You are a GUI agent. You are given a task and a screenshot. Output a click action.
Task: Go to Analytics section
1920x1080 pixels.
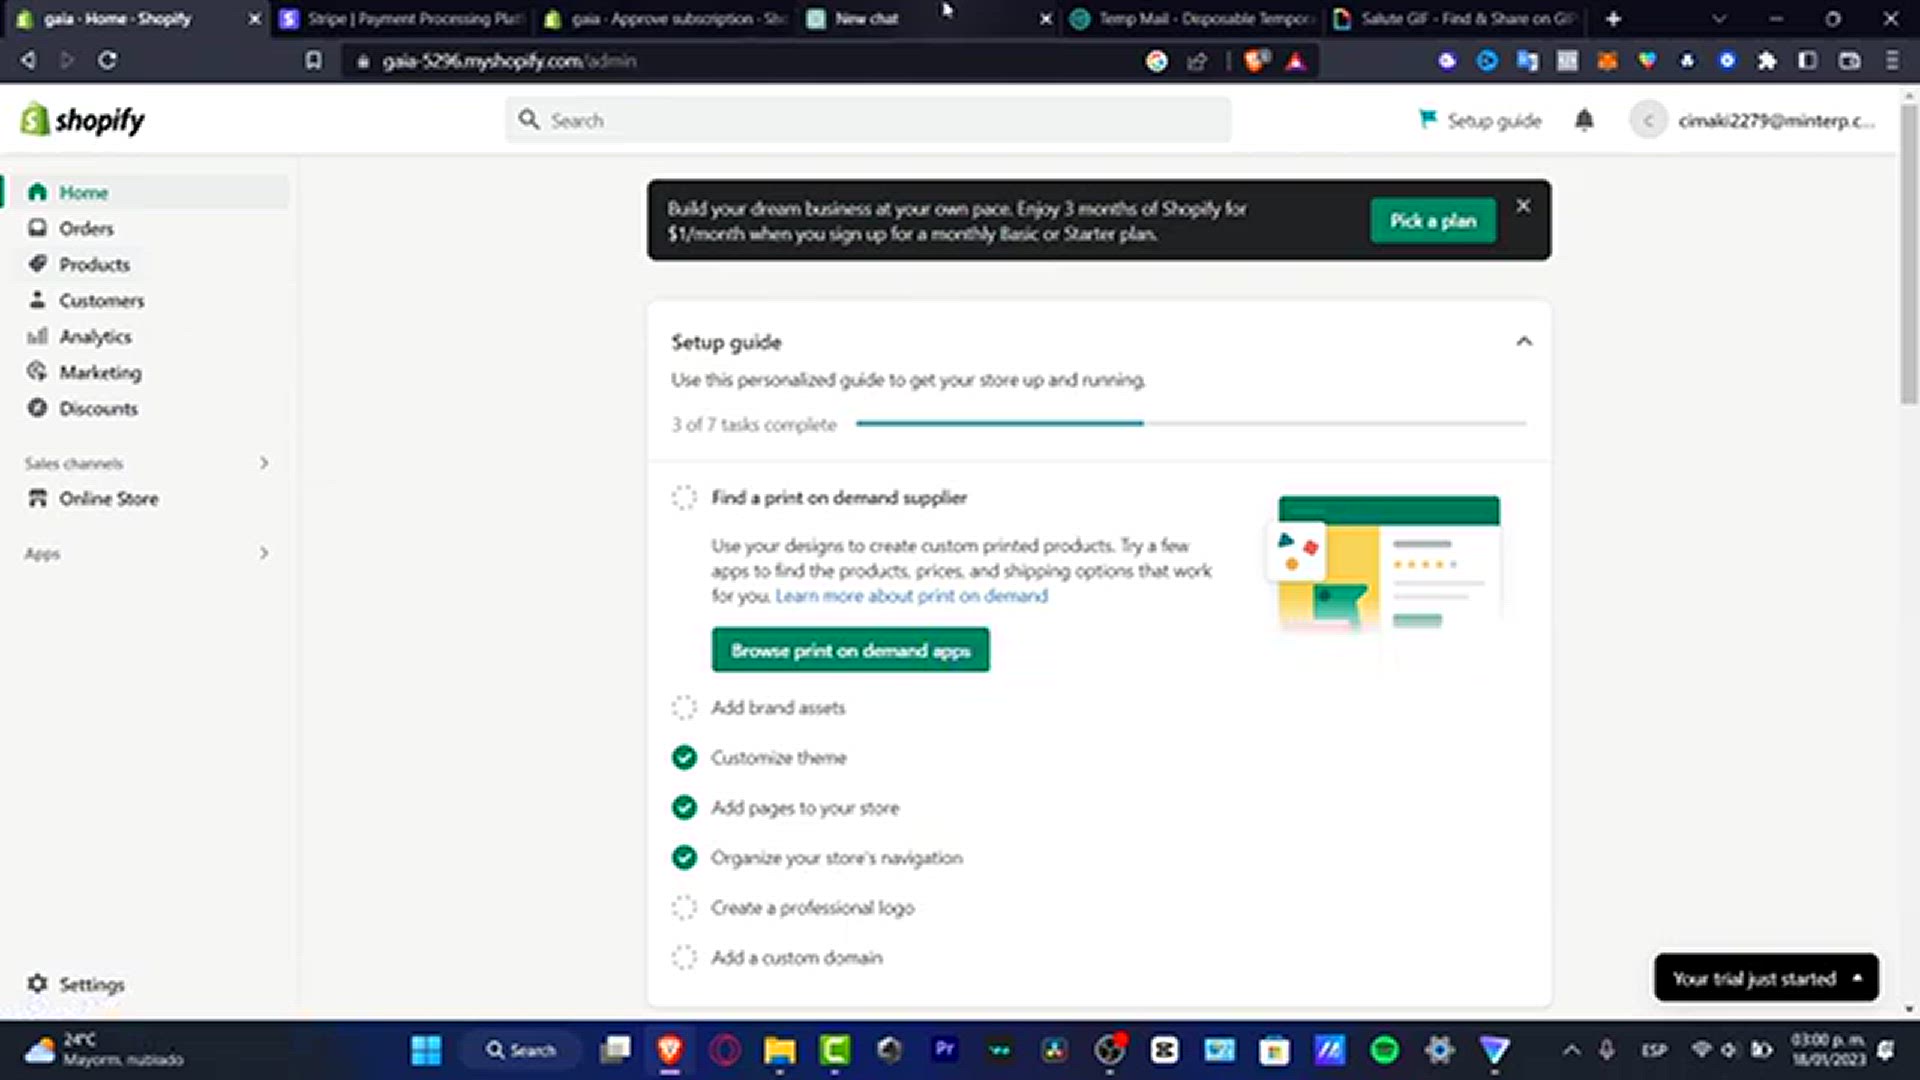[95, 336]
